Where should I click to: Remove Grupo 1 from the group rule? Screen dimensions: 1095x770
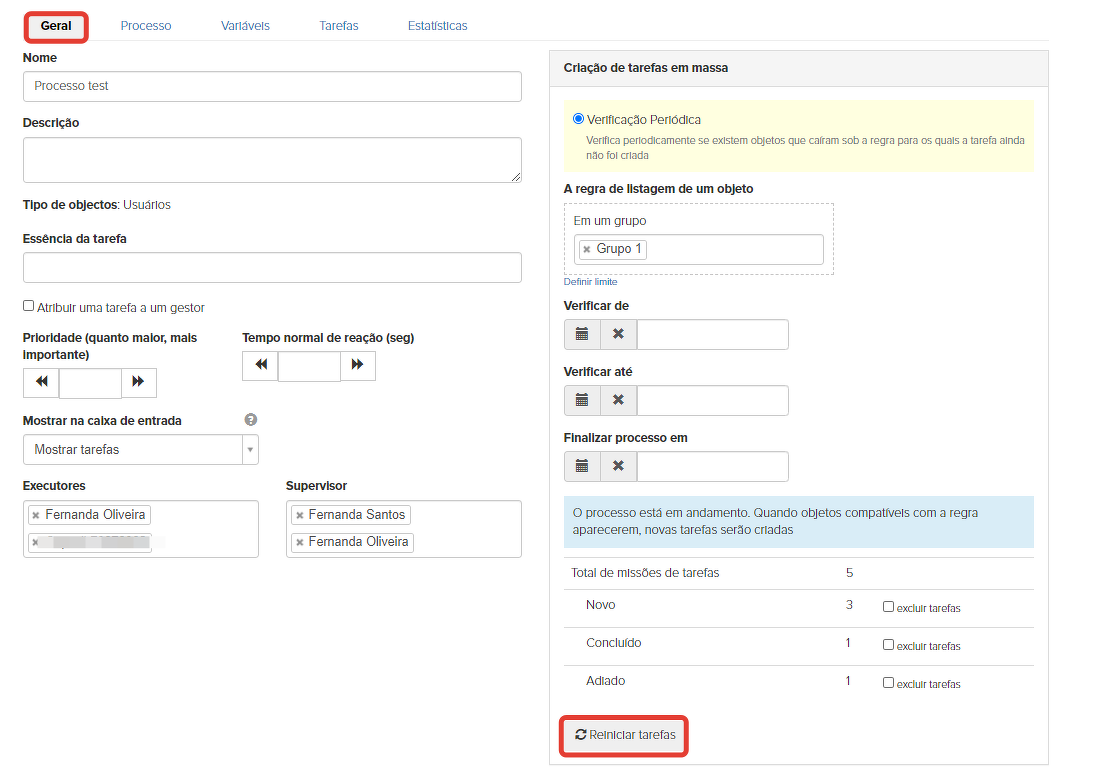587,250
